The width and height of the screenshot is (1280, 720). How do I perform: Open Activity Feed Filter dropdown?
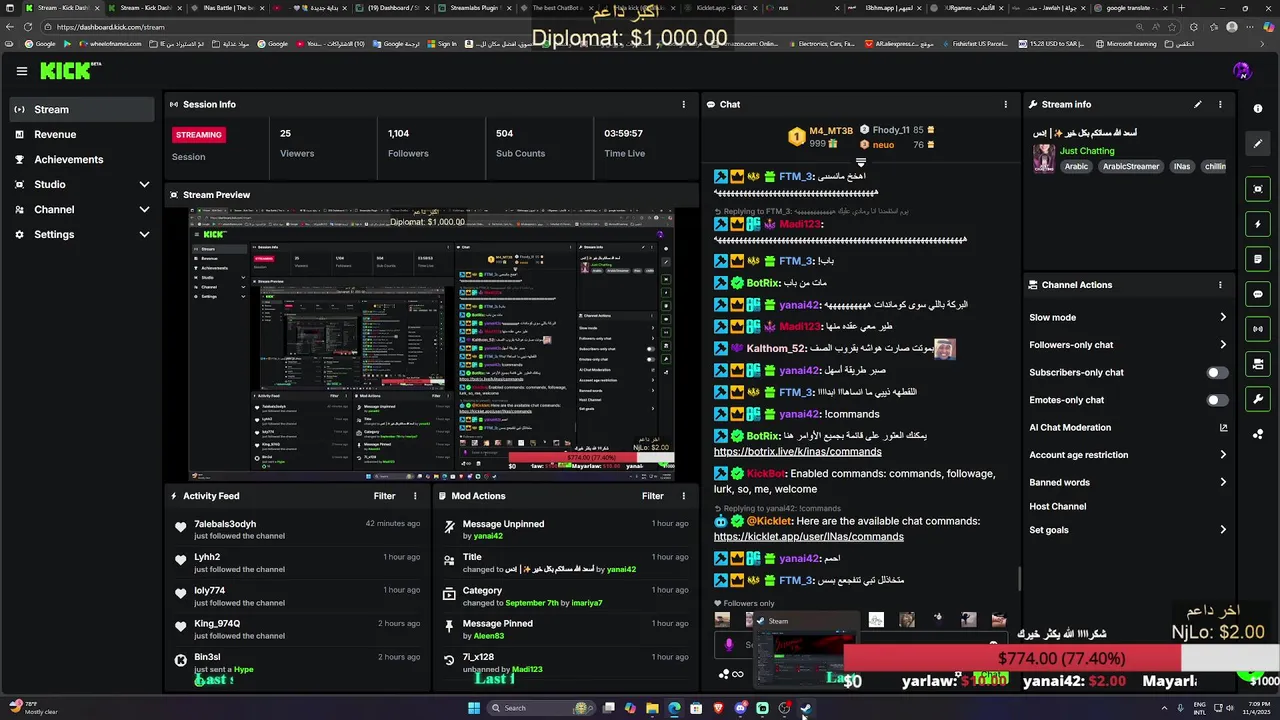(385, 496)
